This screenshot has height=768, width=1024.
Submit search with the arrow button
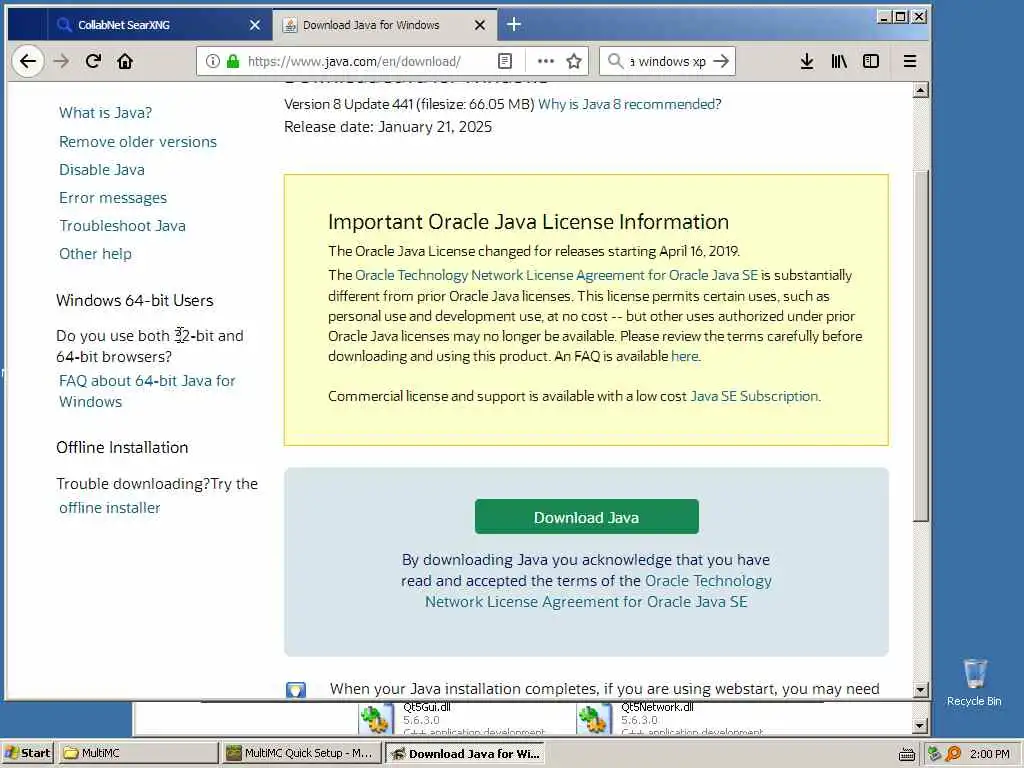(721, 61)
